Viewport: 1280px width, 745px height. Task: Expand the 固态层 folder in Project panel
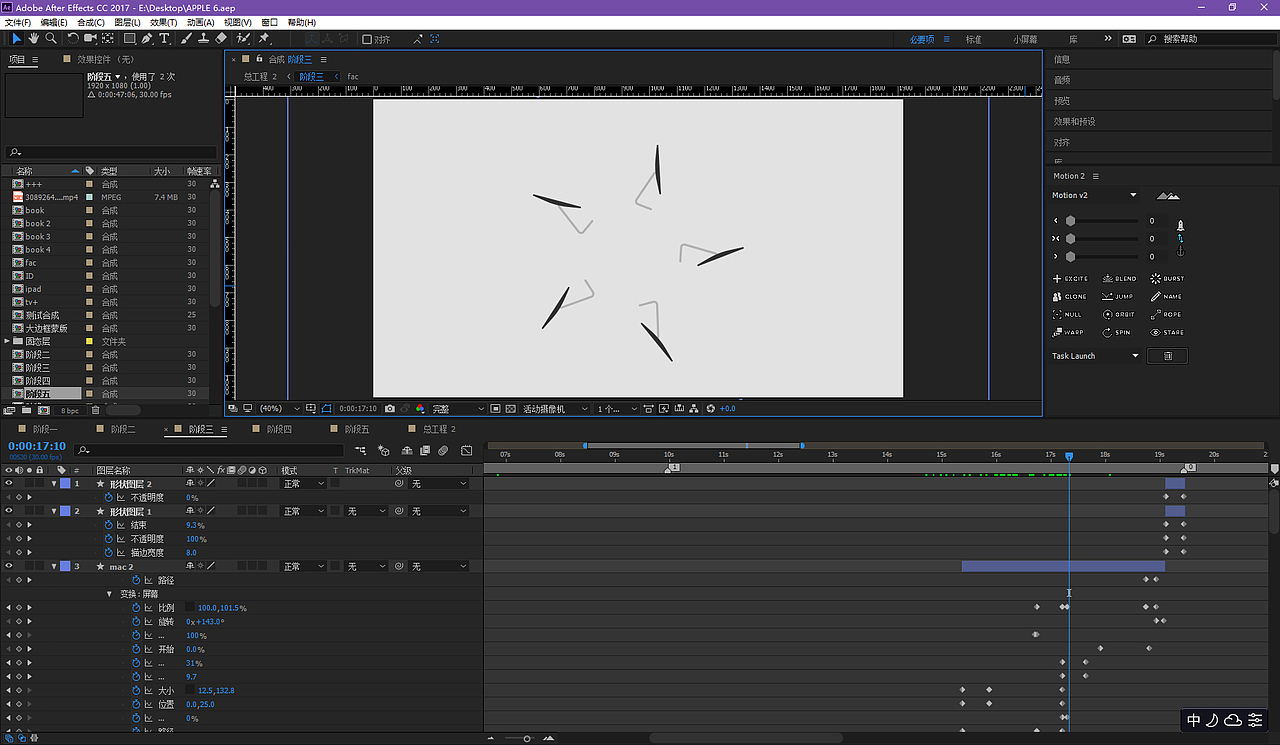point(7,342)
